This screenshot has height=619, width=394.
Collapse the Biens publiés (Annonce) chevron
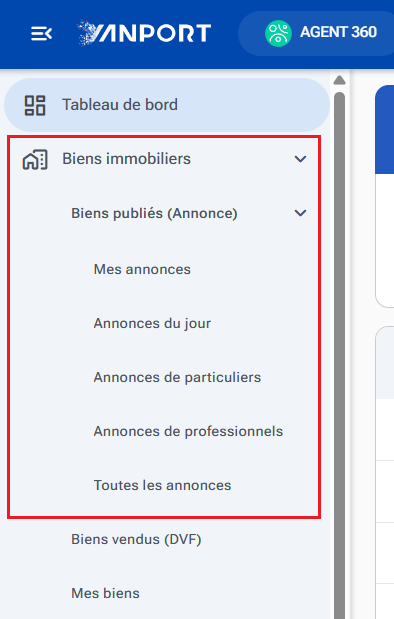coord(300,213)
